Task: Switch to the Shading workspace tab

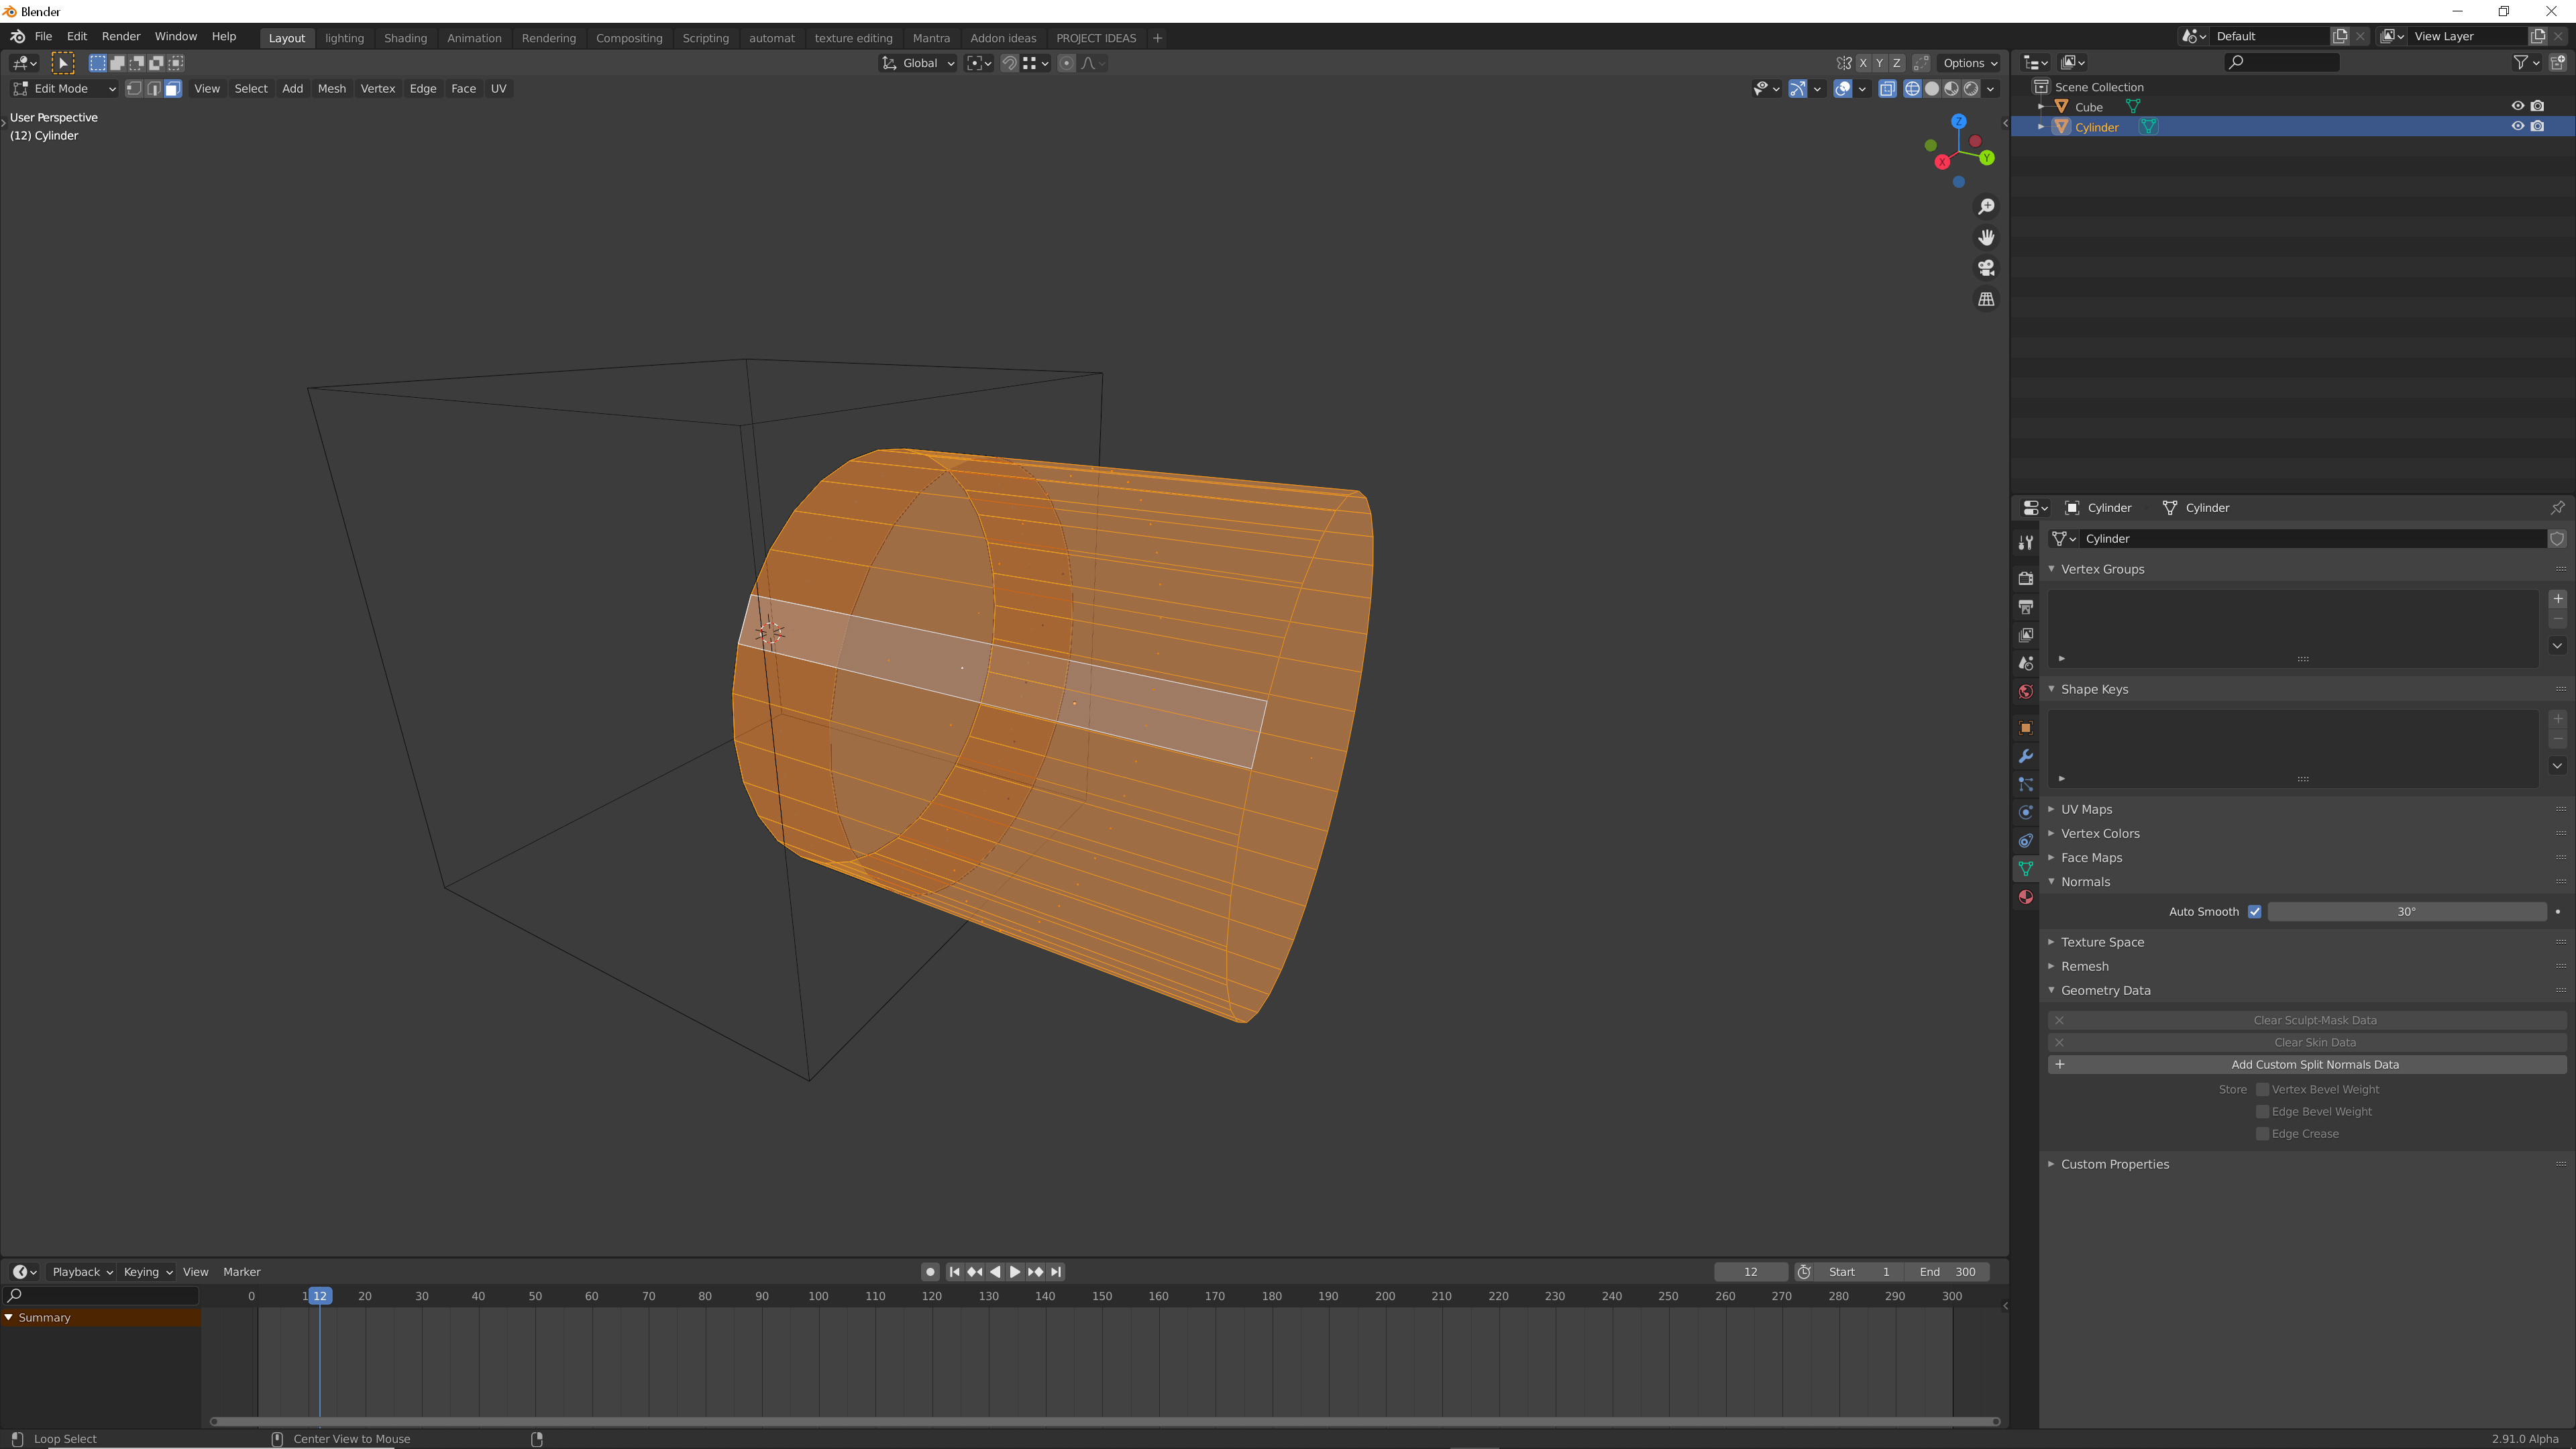Action: [405, 38]
